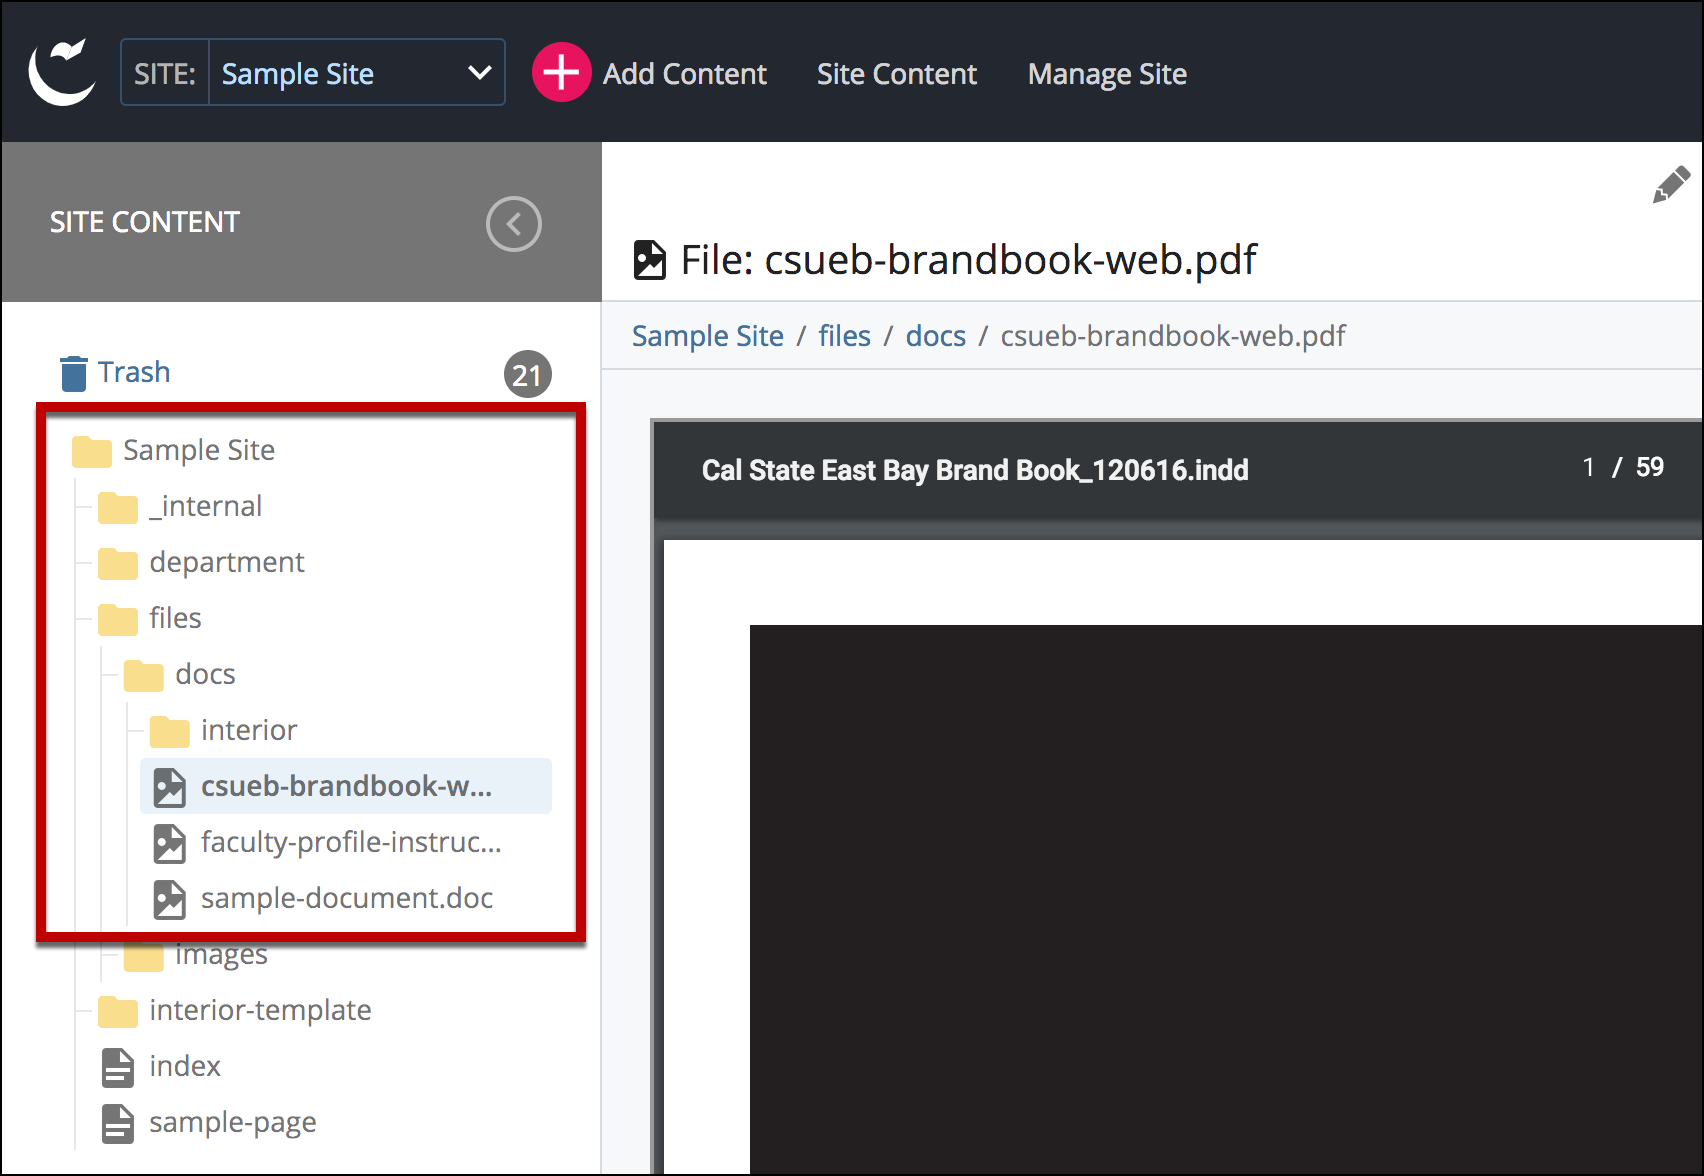
Task: Click the department folder icon
Action: click(118, 563)
